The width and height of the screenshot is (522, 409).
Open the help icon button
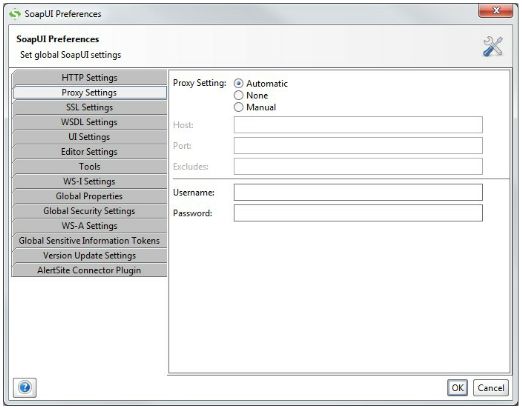pyautogui.click(x=25, y=388)
